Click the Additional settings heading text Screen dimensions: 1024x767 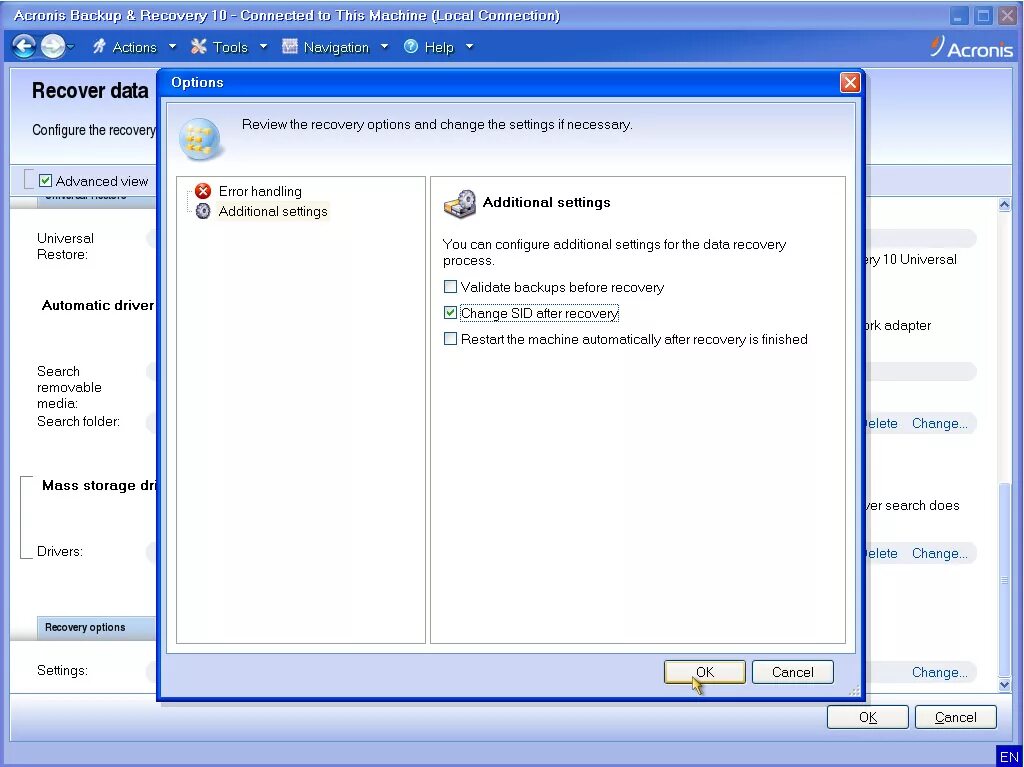pyautogui.click(x=547, y=202)
